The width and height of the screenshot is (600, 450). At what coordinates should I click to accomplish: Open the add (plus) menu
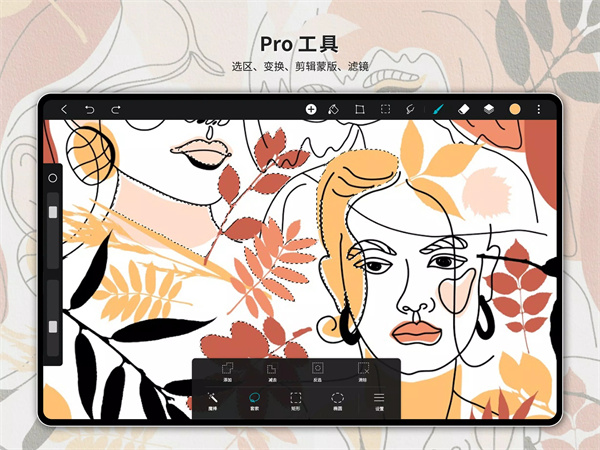pos(311,109)
